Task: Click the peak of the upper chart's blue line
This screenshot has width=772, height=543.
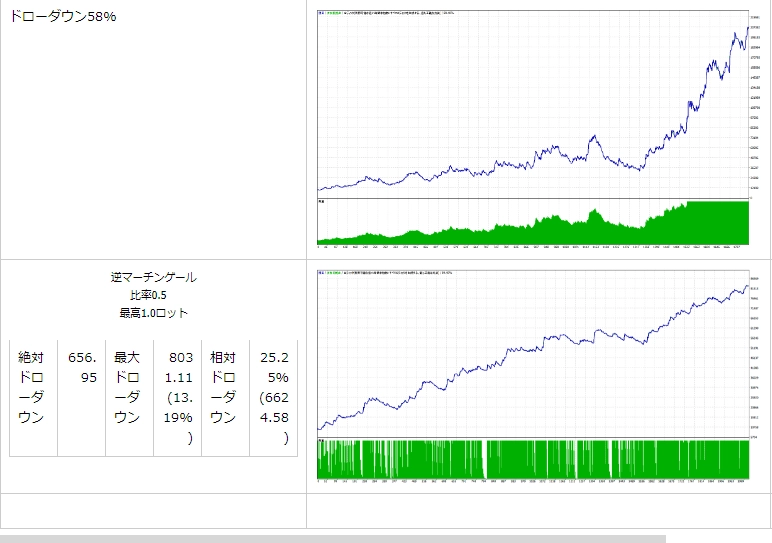Action: [x=737, y=34]
